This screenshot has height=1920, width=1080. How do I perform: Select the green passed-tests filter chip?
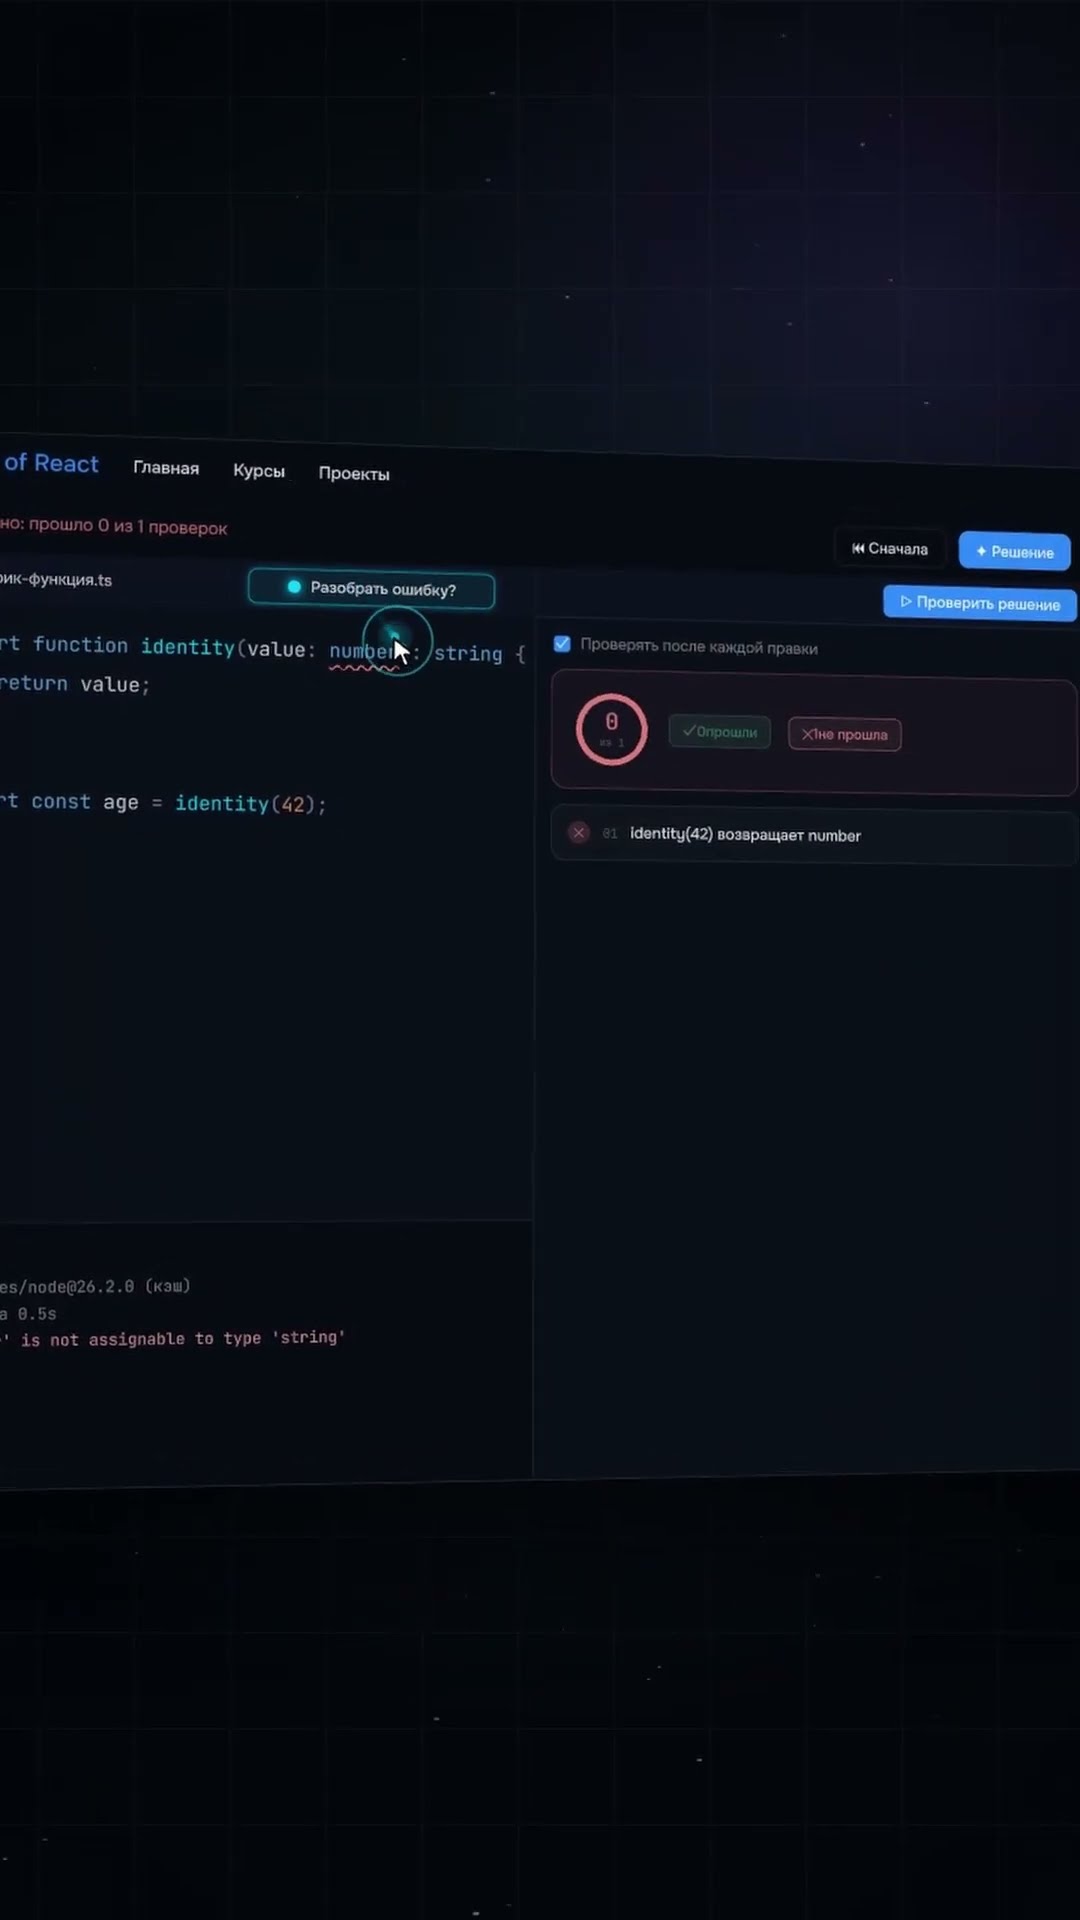[x=719, y=732]
